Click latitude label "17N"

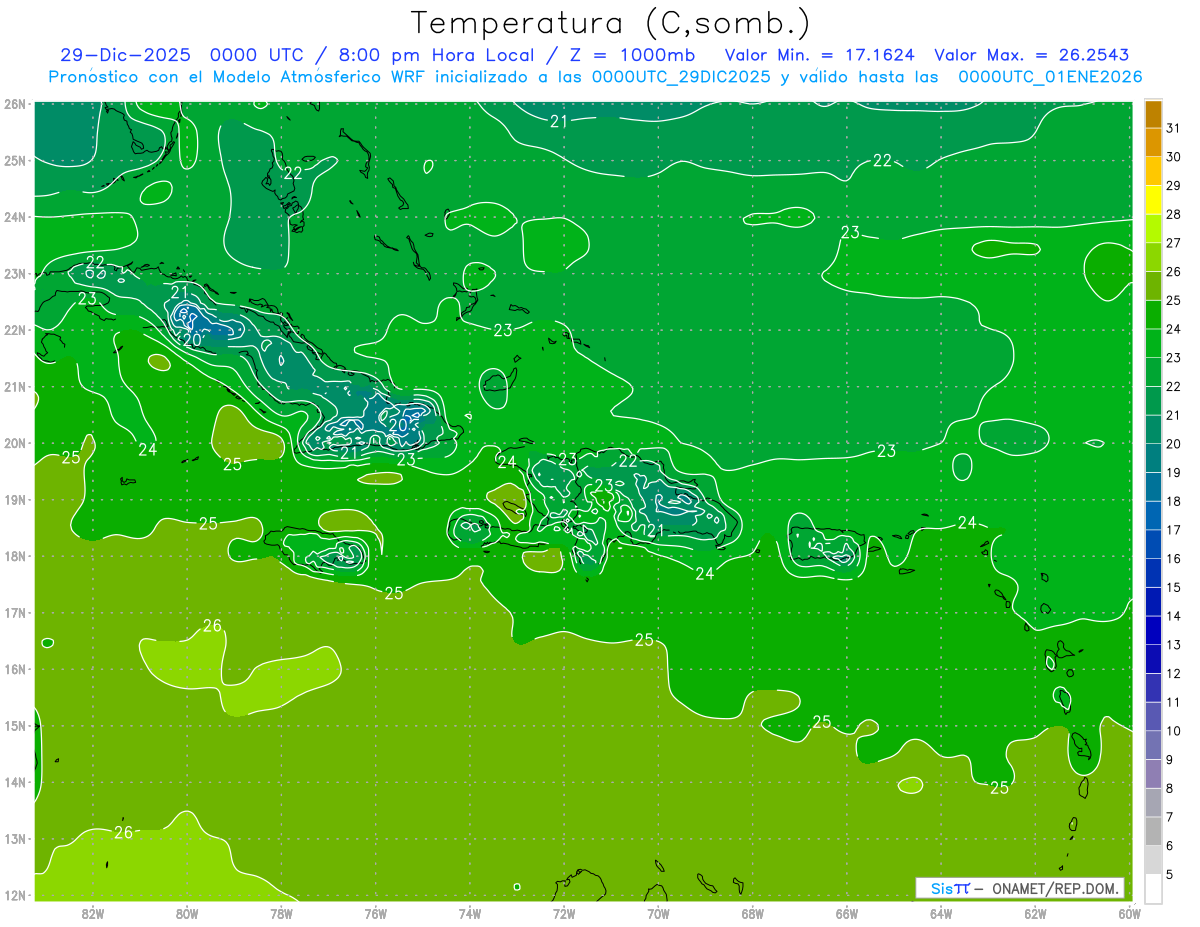[15, 612]
